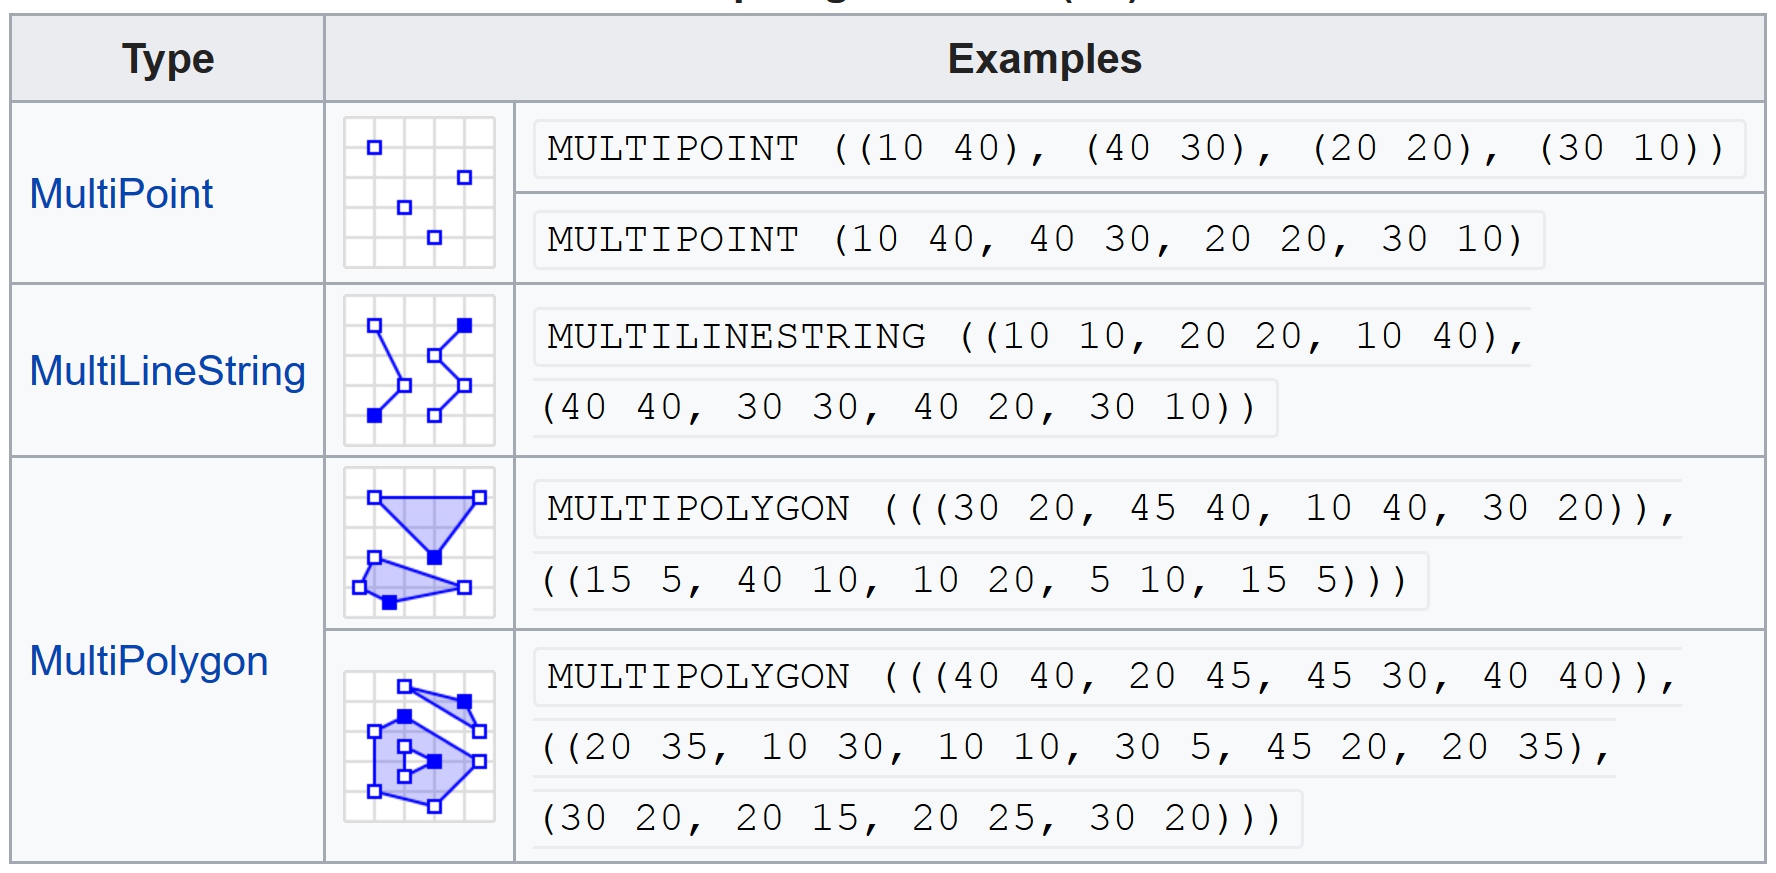This screenshot has width=1776, height=873.
Task: Open the MultiPoint link
Action: click(121, 194)
